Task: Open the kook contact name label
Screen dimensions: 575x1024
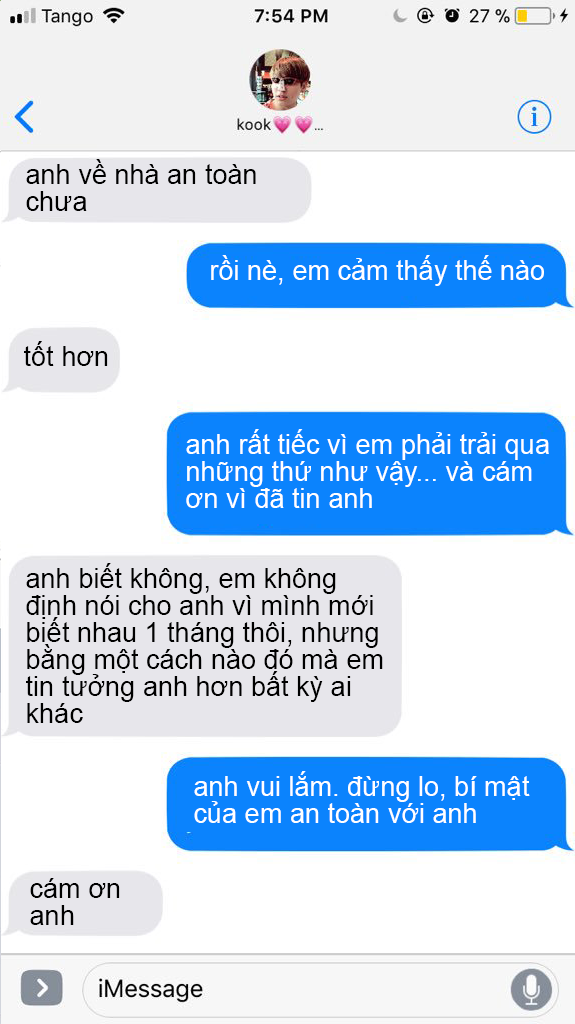Action: click(x=280, y=124)
